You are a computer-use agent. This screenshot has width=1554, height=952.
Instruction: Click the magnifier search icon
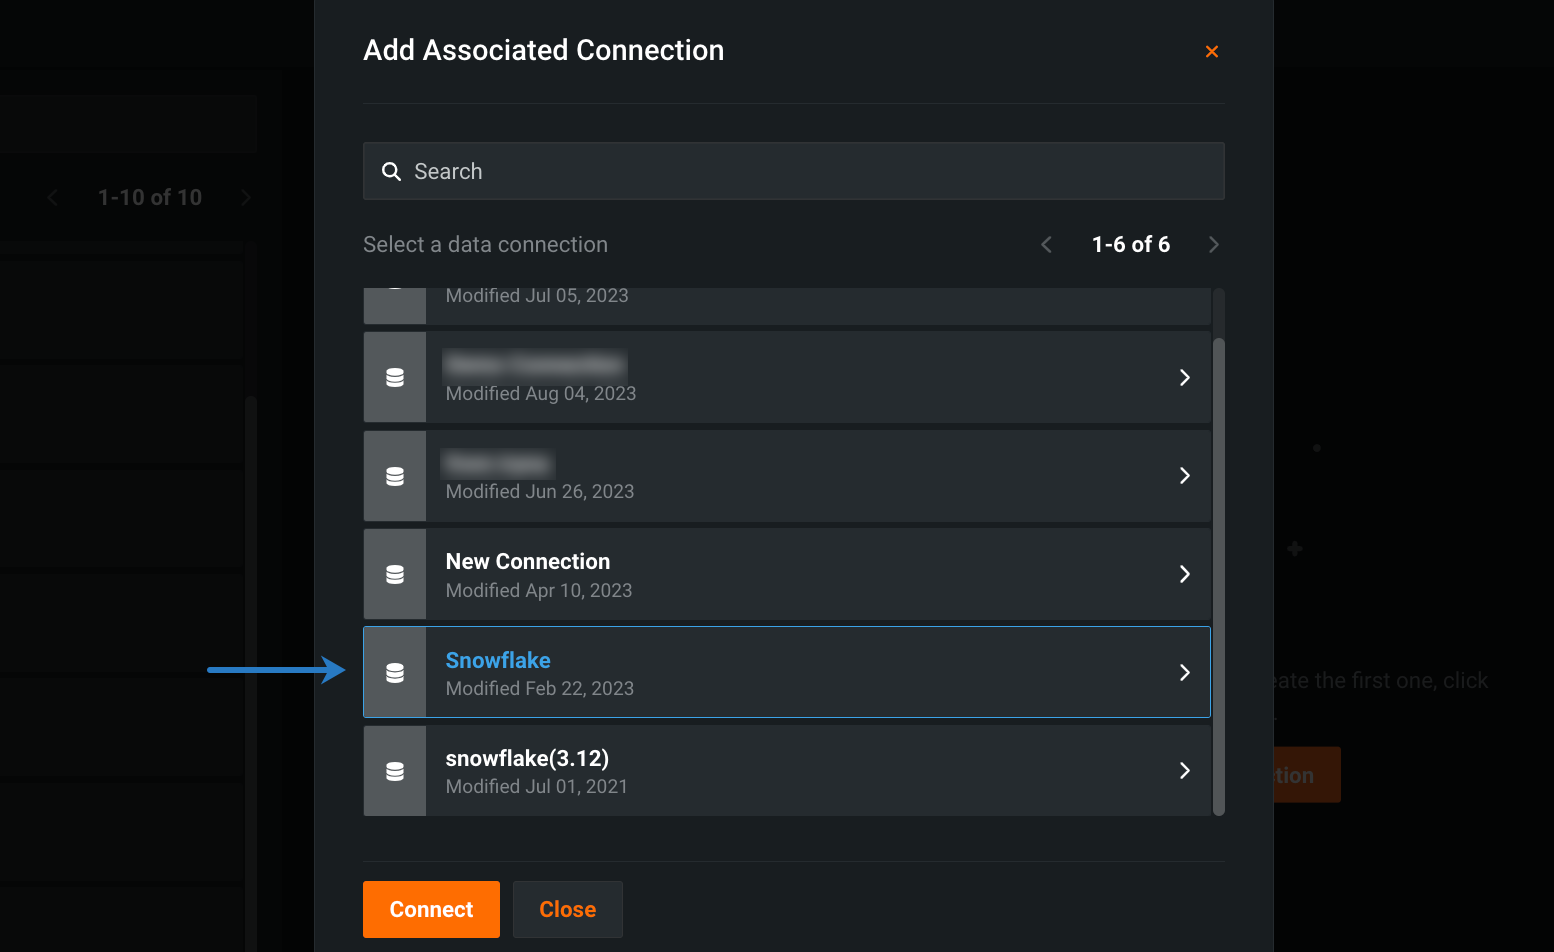(x=391, y=172)
